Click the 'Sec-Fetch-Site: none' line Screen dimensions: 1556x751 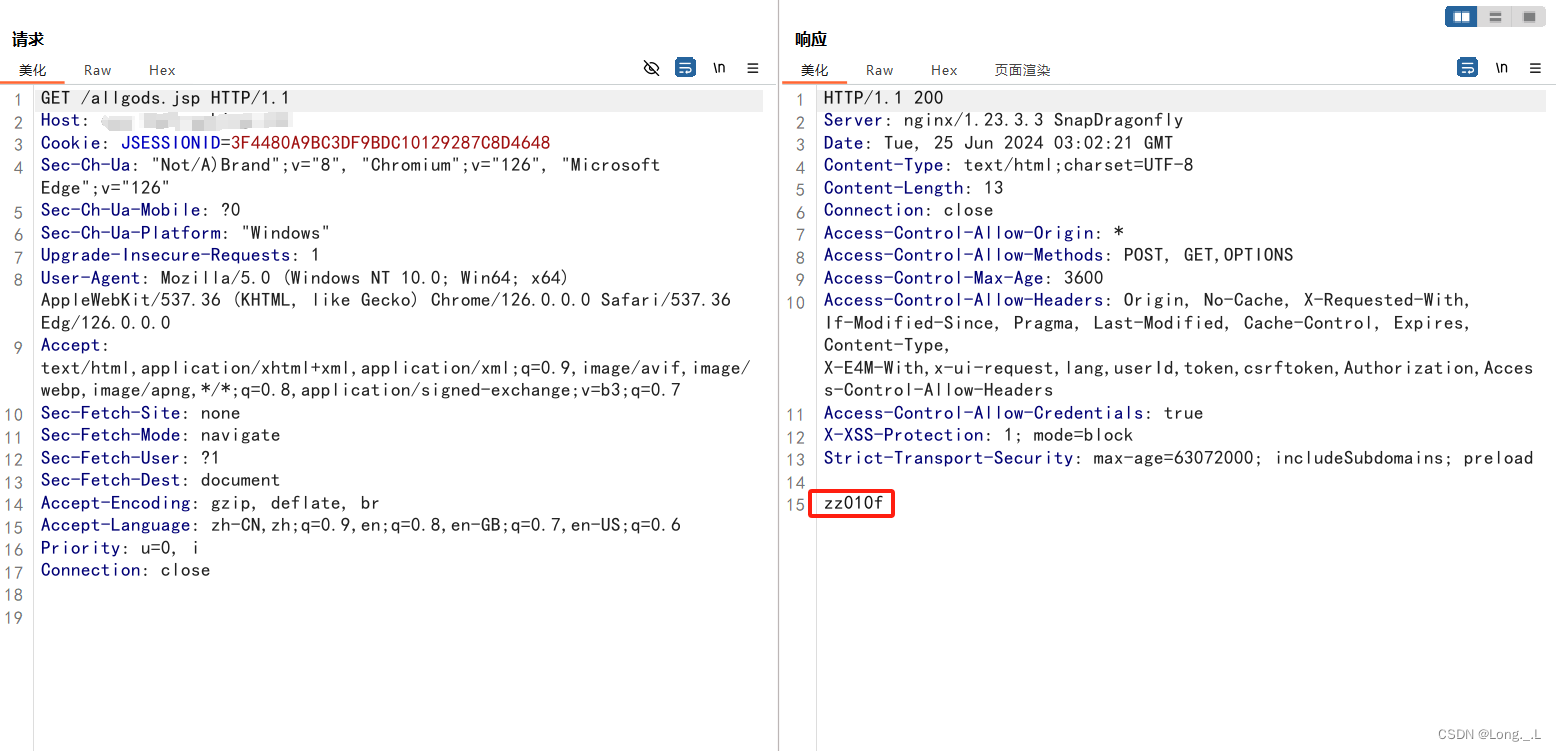141,413
